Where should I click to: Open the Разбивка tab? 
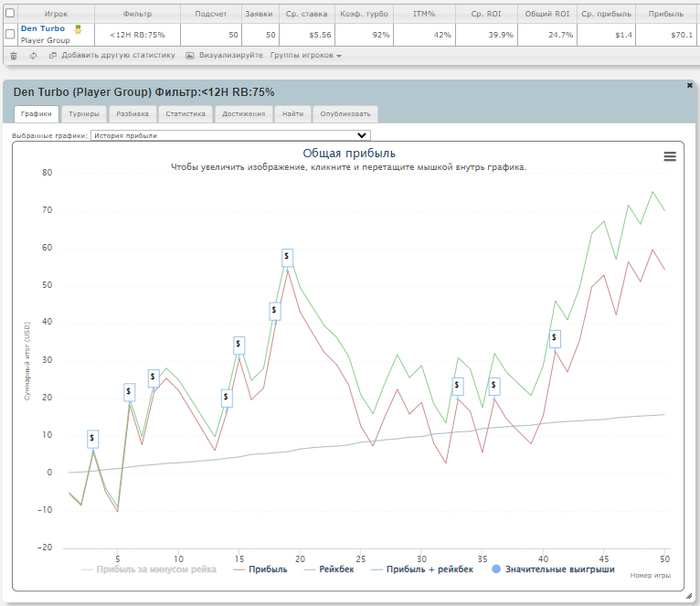pyautogui.click(x=133, y=114)
